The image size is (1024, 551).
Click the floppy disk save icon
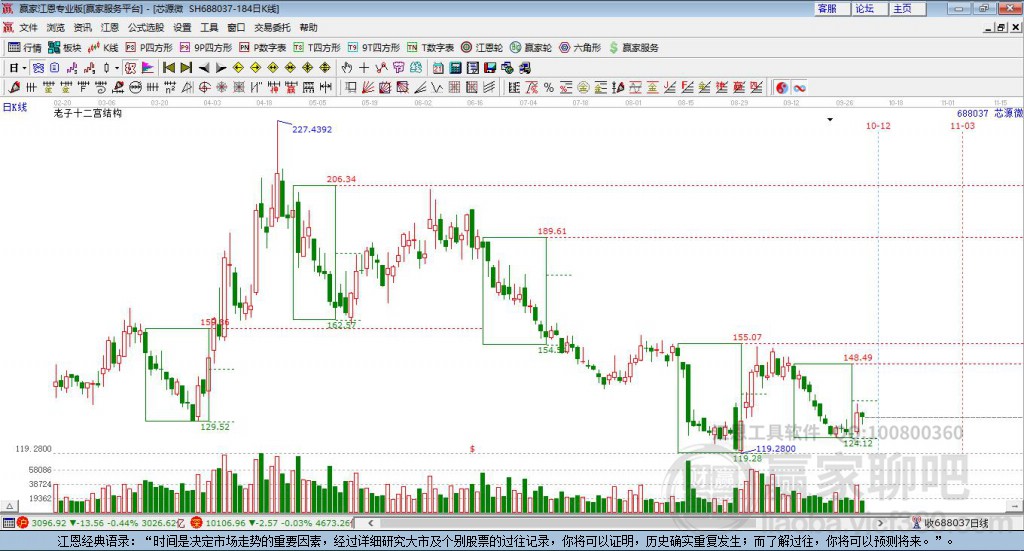(x=490, y=68)
